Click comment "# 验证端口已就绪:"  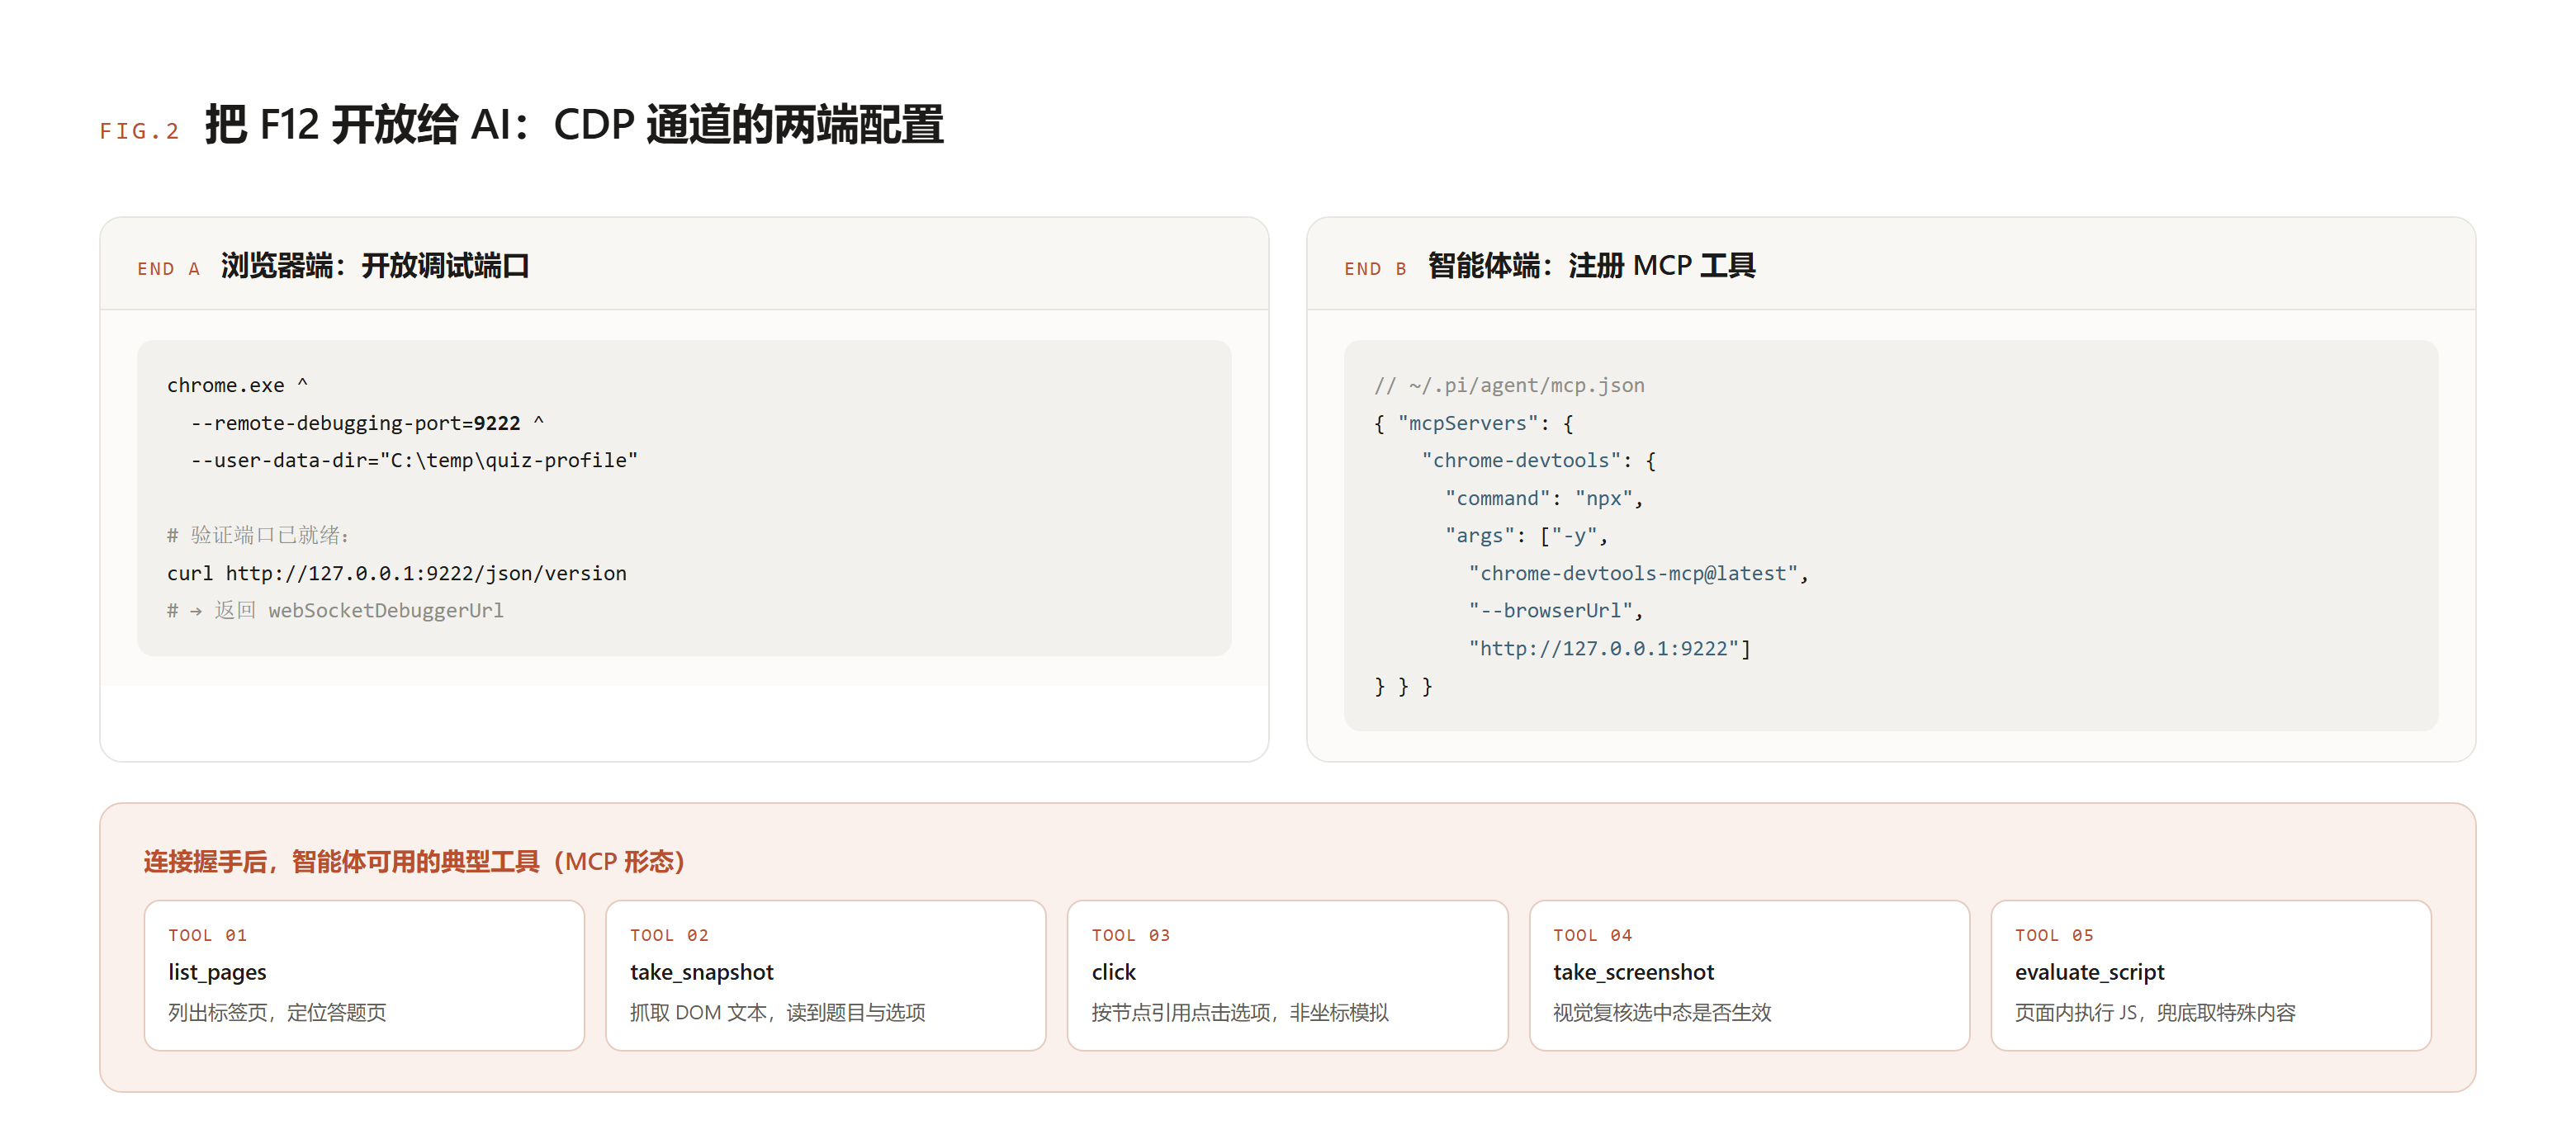coord(258,535)
